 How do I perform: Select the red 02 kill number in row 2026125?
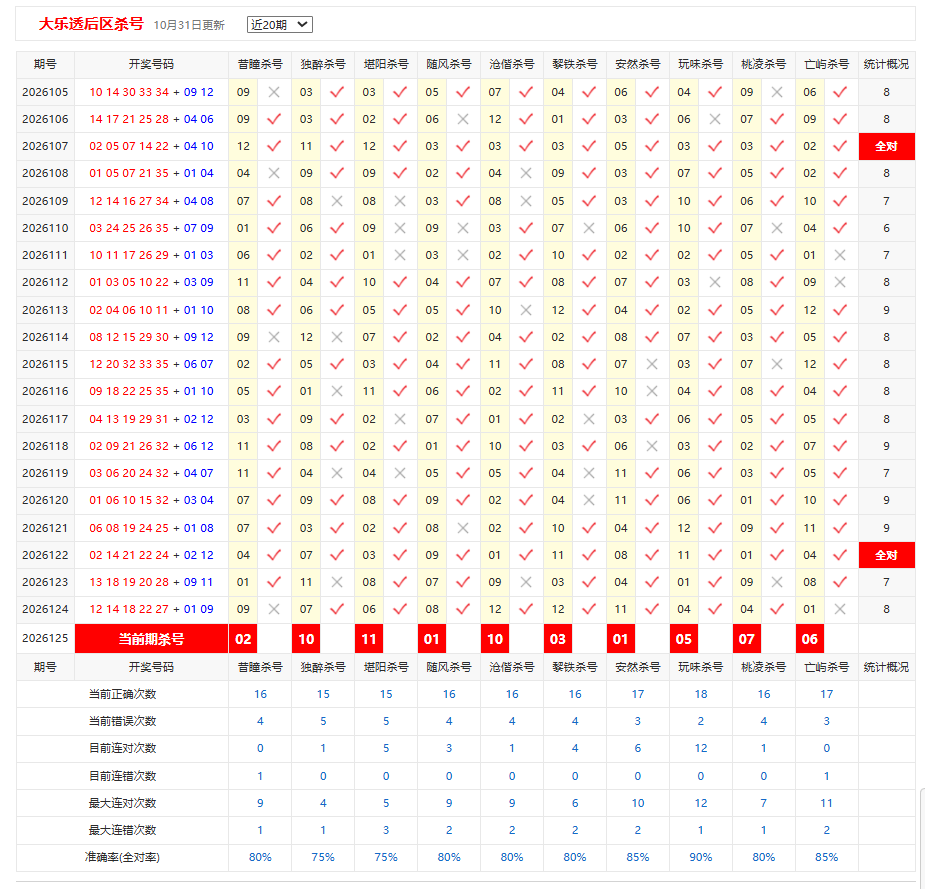tap(243, 639)
